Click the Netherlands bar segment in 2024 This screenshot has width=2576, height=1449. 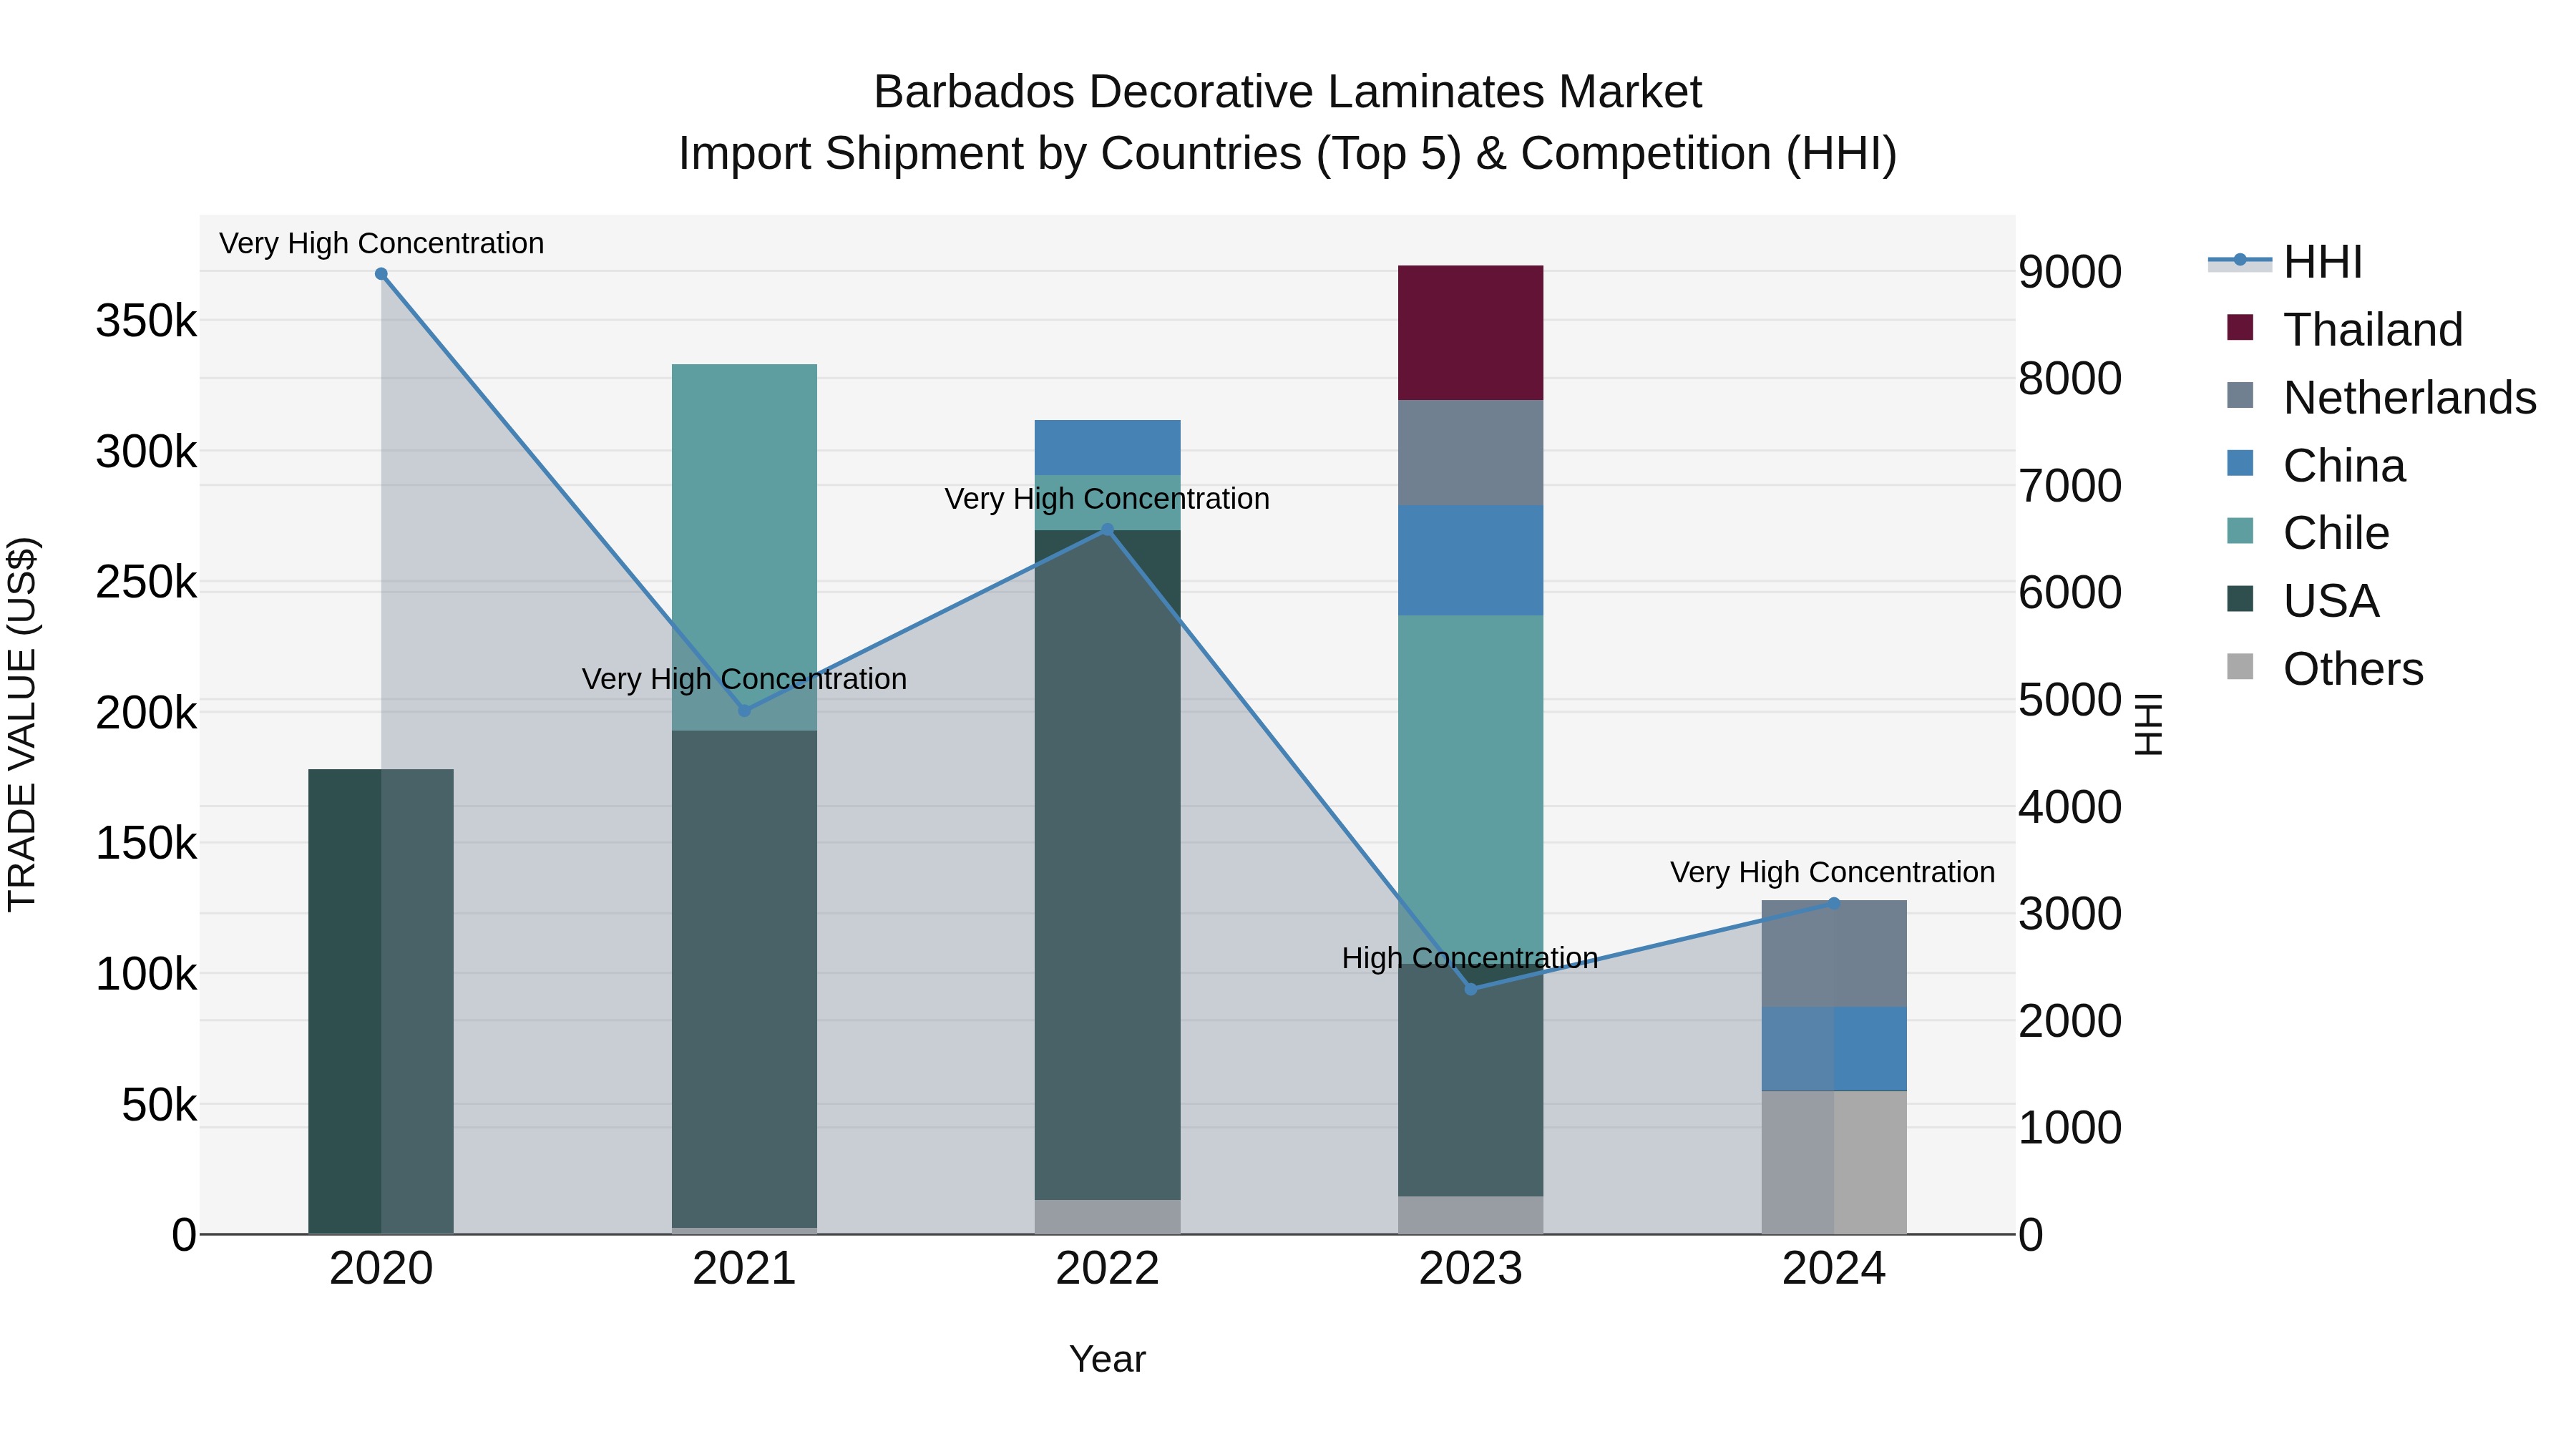(1834, 953)
